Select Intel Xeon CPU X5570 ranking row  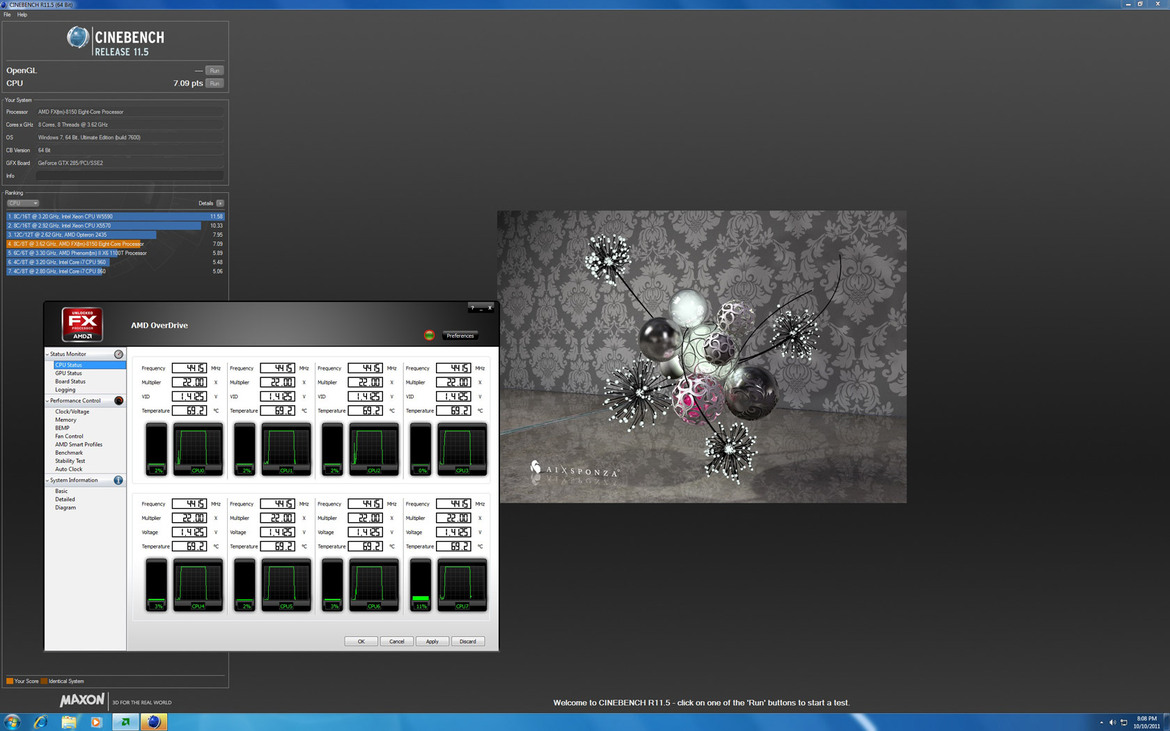pyautogui.click(x=115, y=225)
